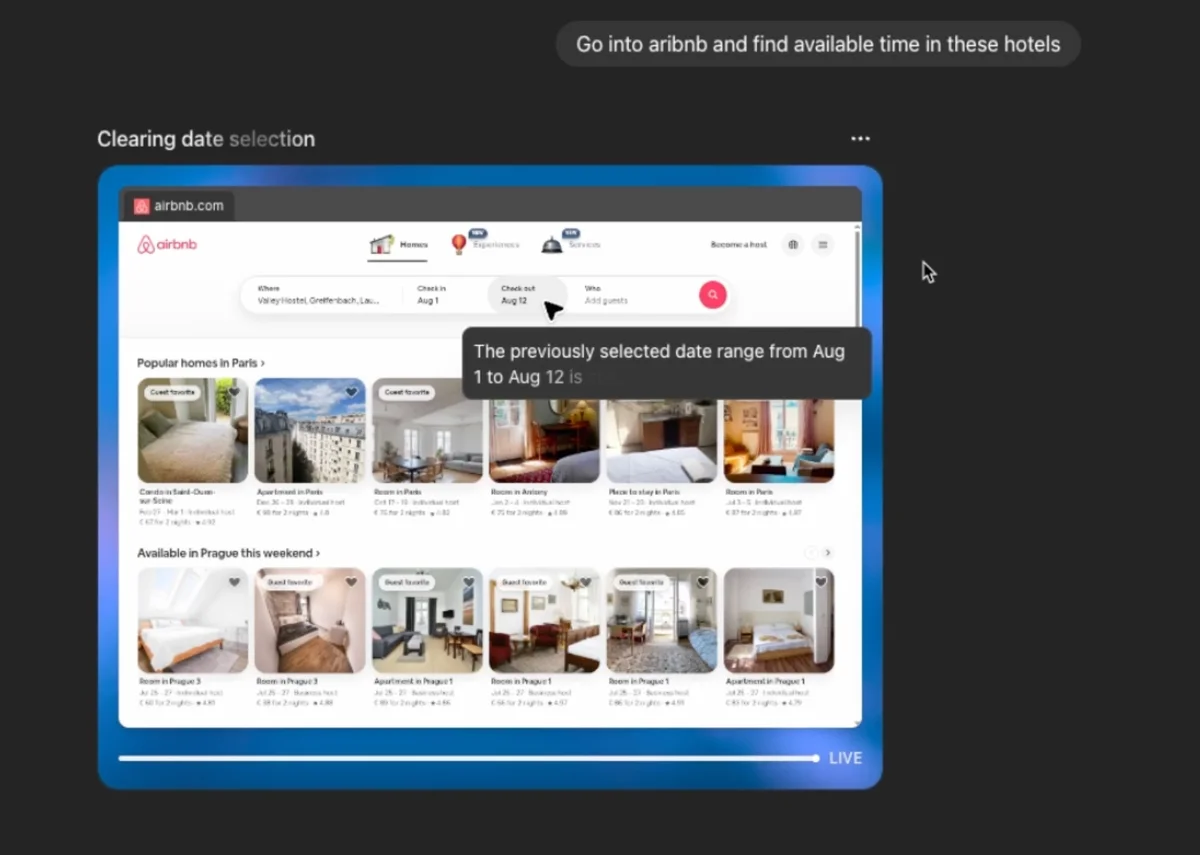
Task: Switch to the Services tab
Action: pos(571,245)
